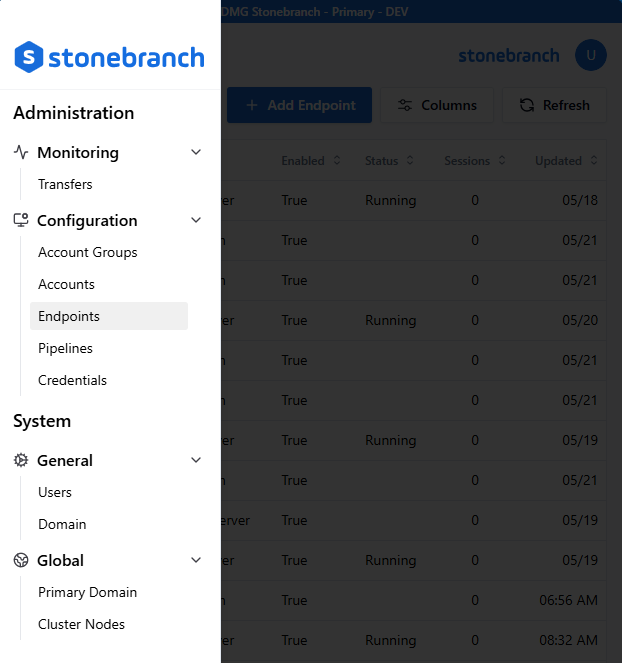The image size is (622, 663).
Task: Collapse the General section chevron
Action: (196, 461)
